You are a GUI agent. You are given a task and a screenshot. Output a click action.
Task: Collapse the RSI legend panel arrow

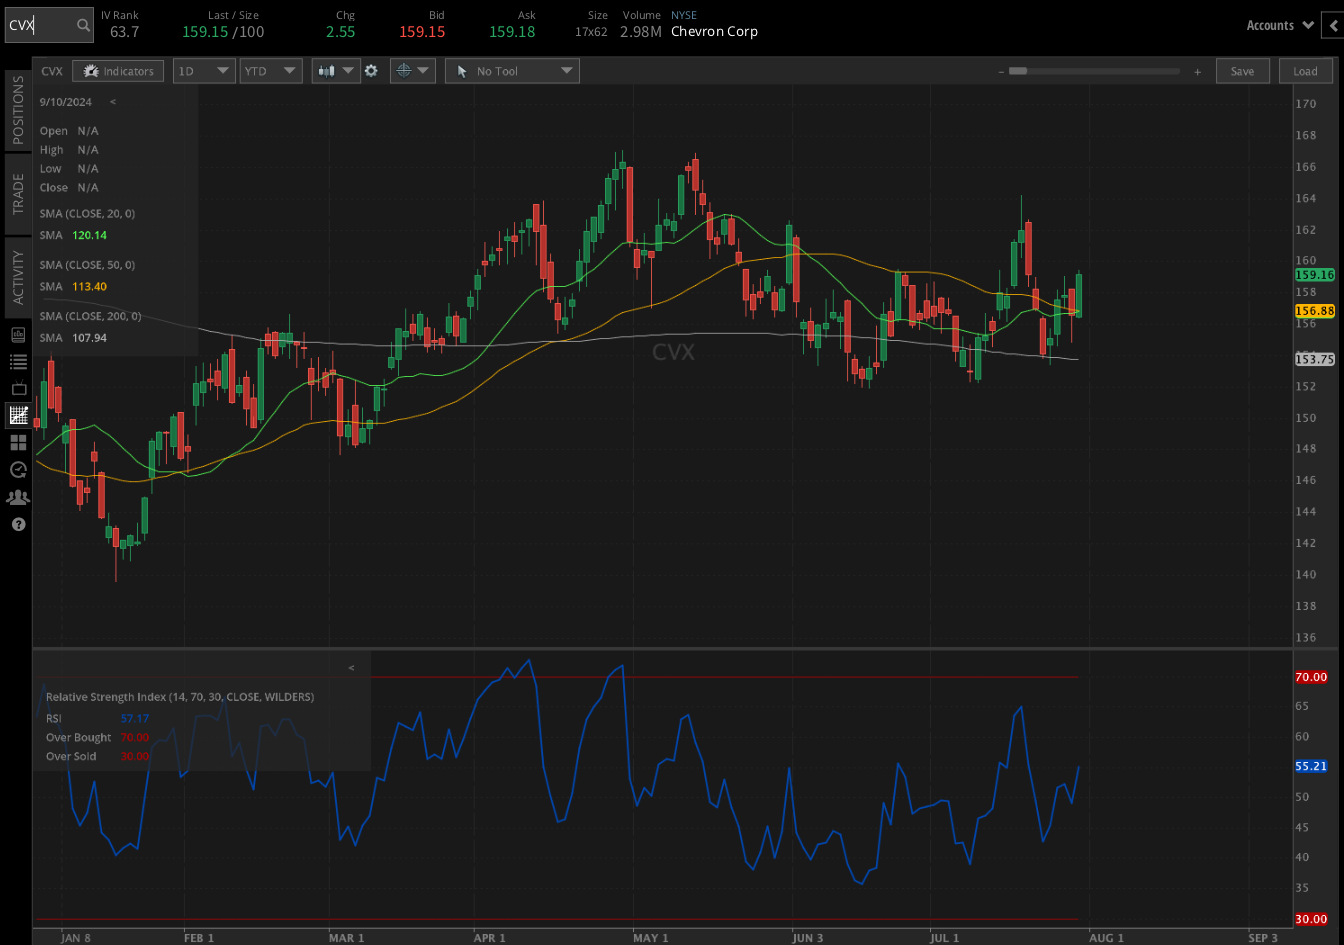pyautogui.click(x=351, y=667)
